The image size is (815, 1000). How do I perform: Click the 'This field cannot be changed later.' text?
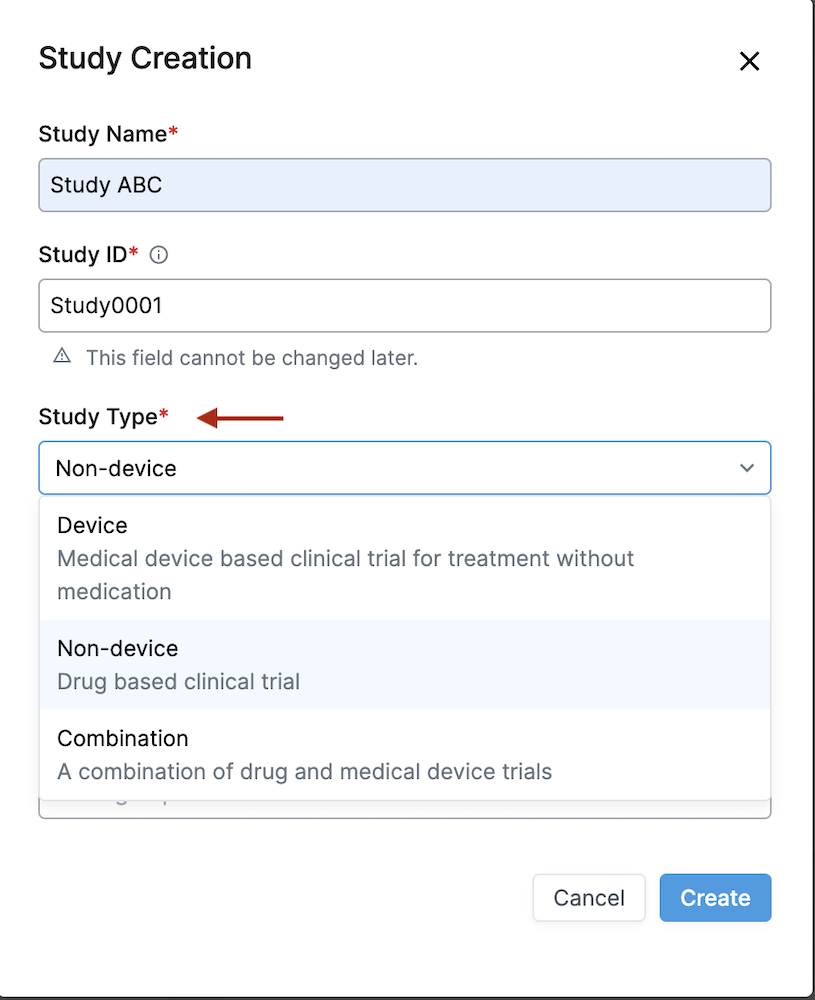tap(252, 358)
